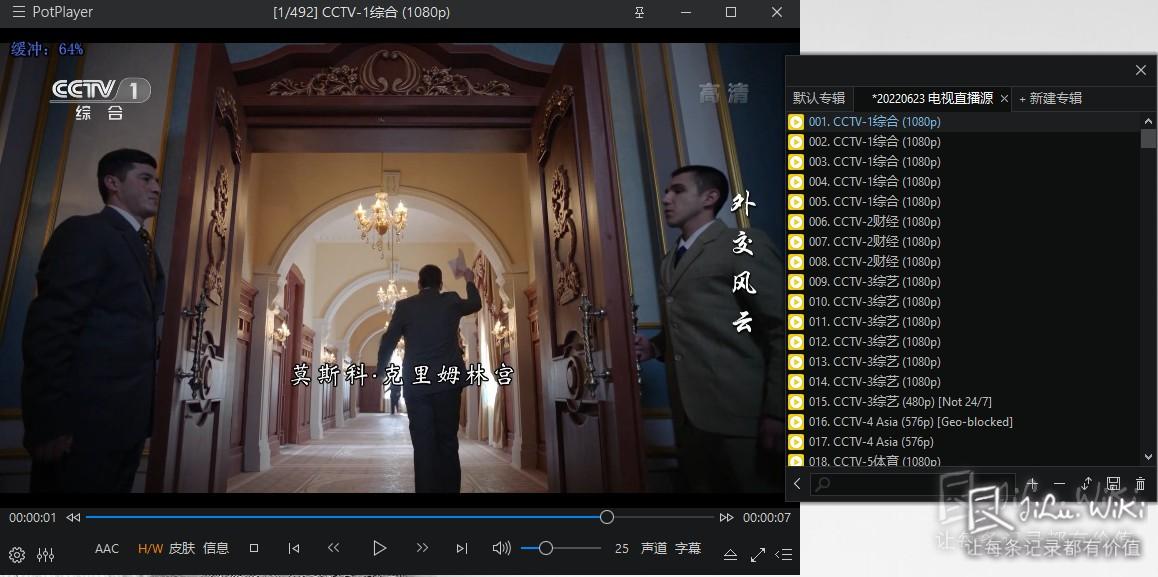Select 008. CCTV-2财经 (1080p)
Viewport: 1158px width, 577px height.
(x=964, y=262)
